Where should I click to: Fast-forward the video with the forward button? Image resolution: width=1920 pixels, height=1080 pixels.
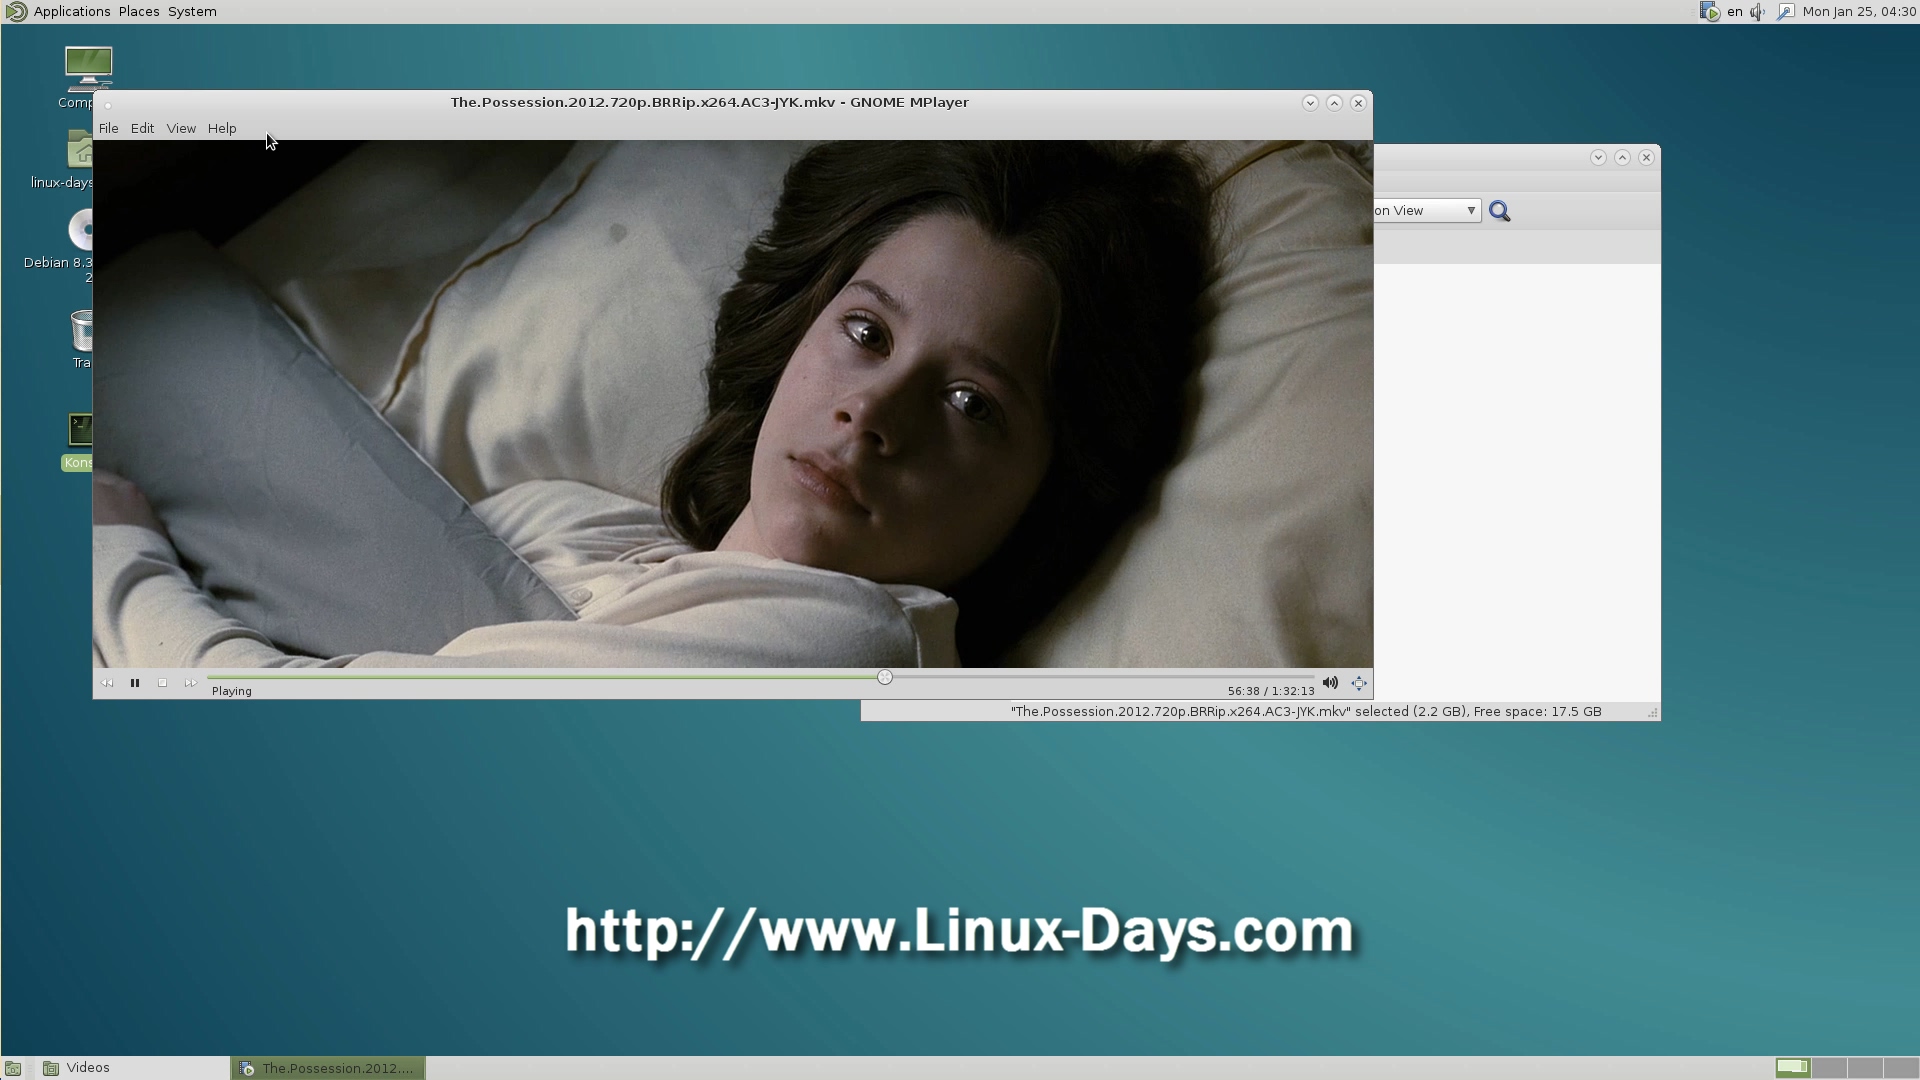pyautogui.click(x=190, y=683)
